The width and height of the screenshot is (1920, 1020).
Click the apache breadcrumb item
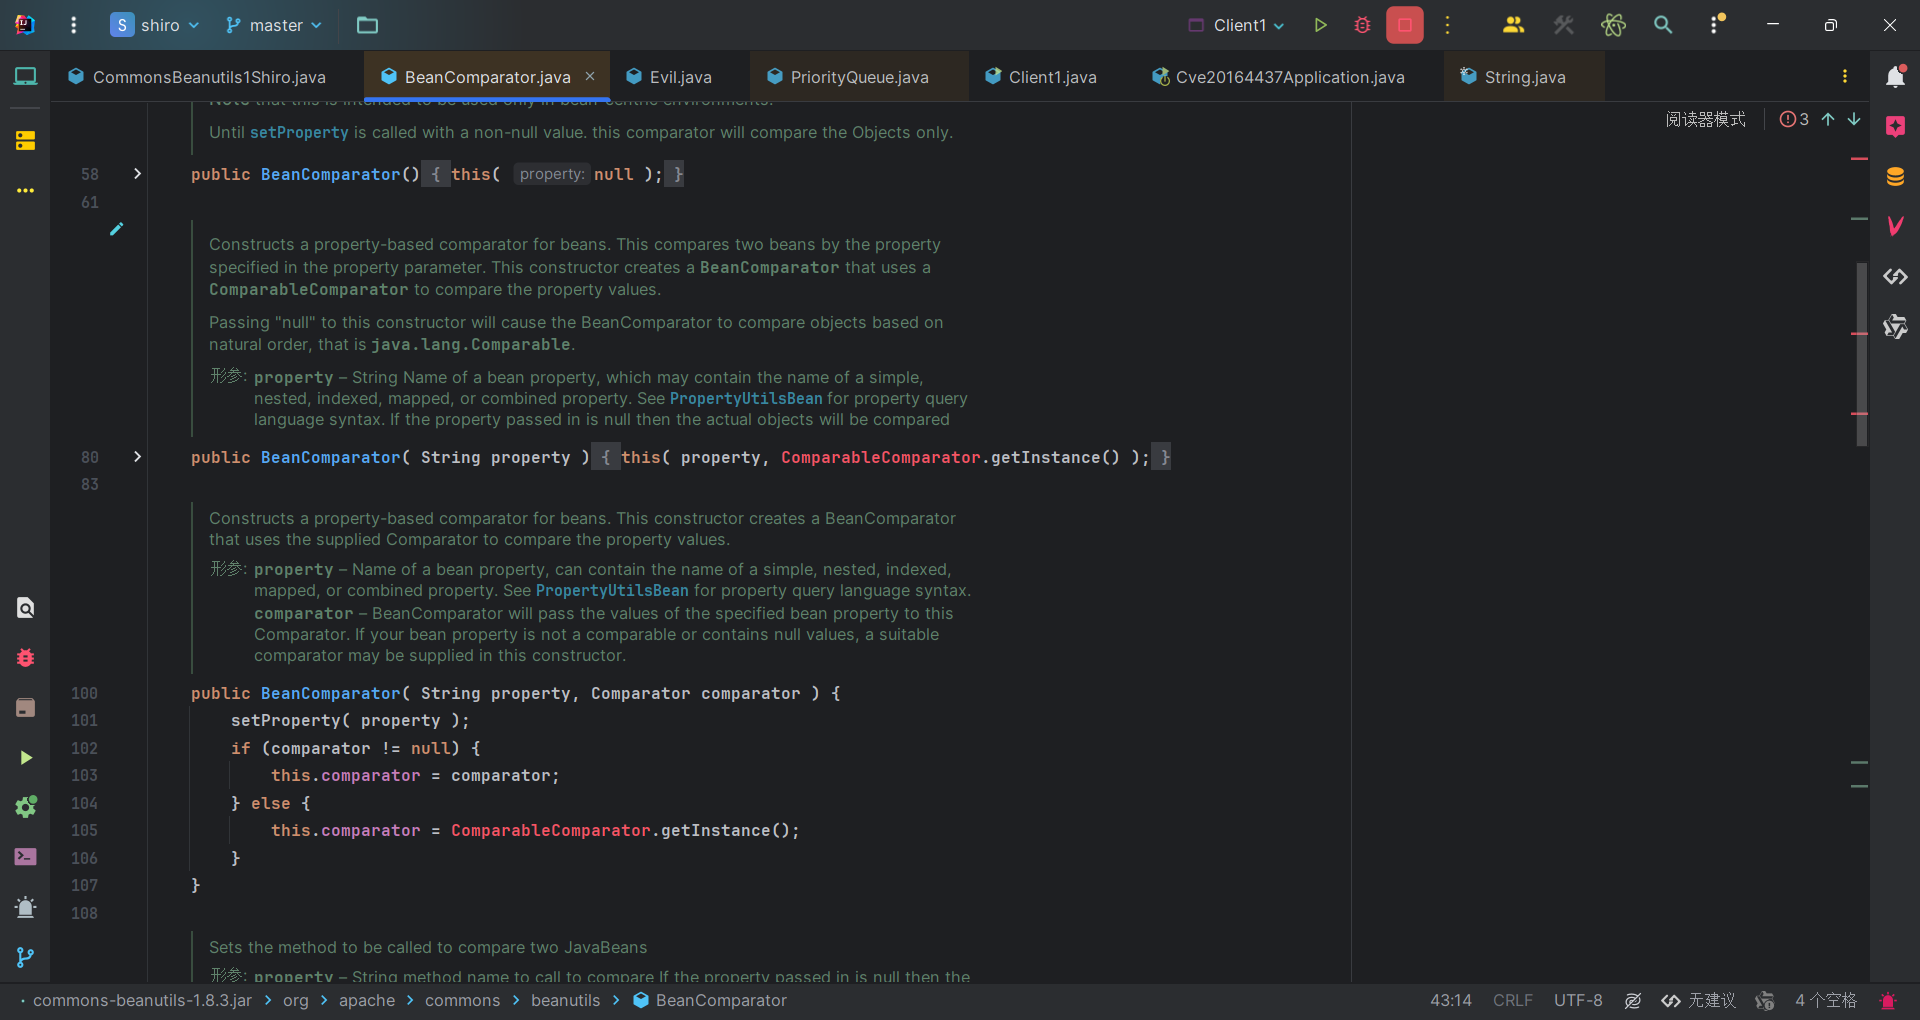pos(367,1000)
